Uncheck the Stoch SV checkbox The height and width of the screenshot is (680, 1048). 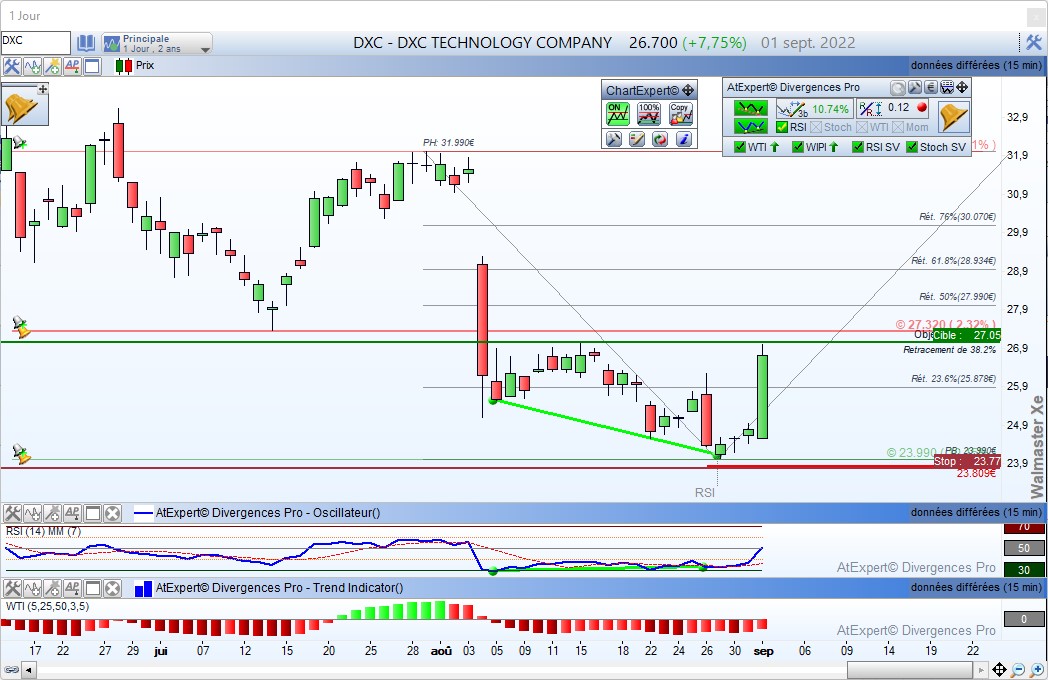pos(912,147)
